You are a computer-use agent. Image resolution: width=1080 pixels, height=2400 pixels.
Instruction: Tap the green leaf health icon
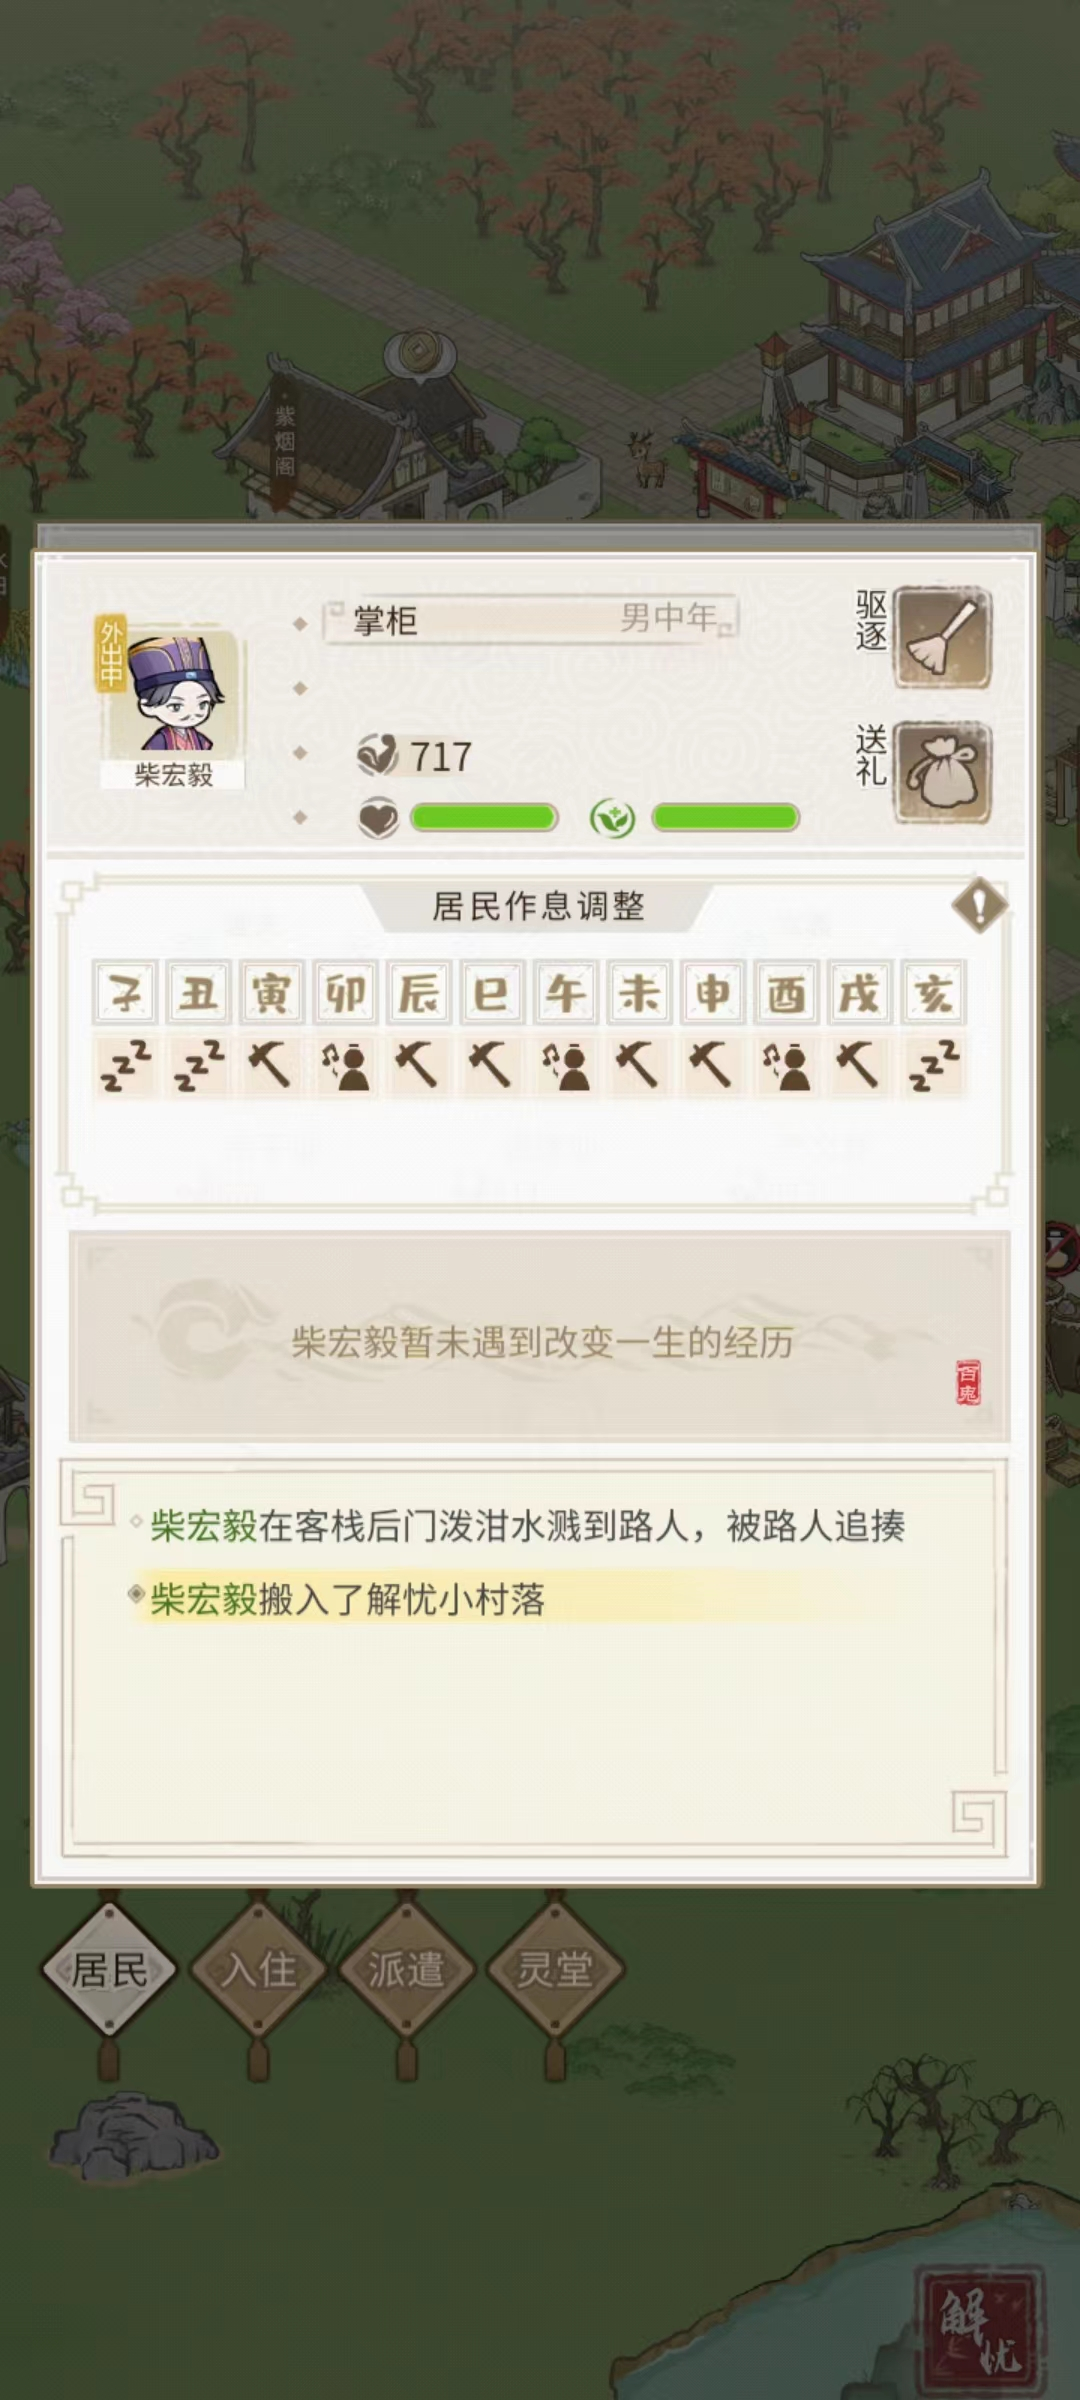(612, 818)
